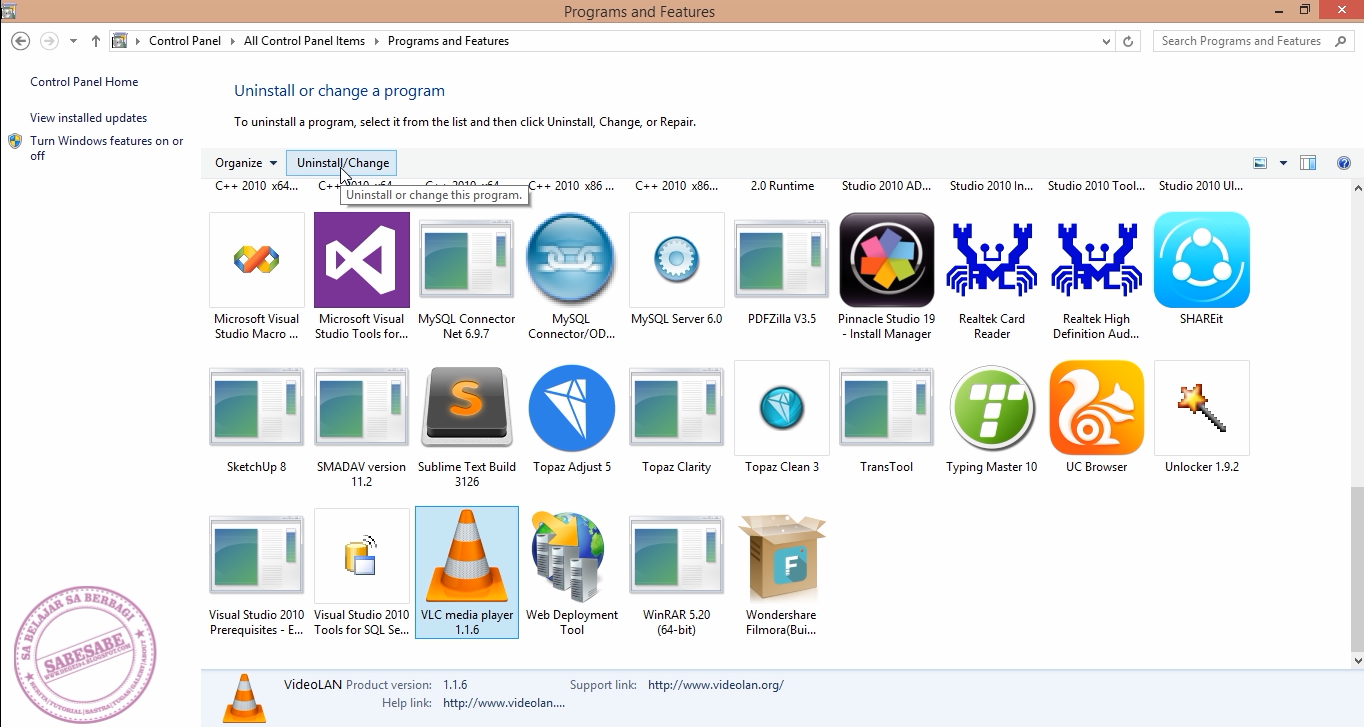This screenshot has height=727, width=1364.
Task: Select the MySQL Server 6.0 icon
Action: [x=677, y=260]
